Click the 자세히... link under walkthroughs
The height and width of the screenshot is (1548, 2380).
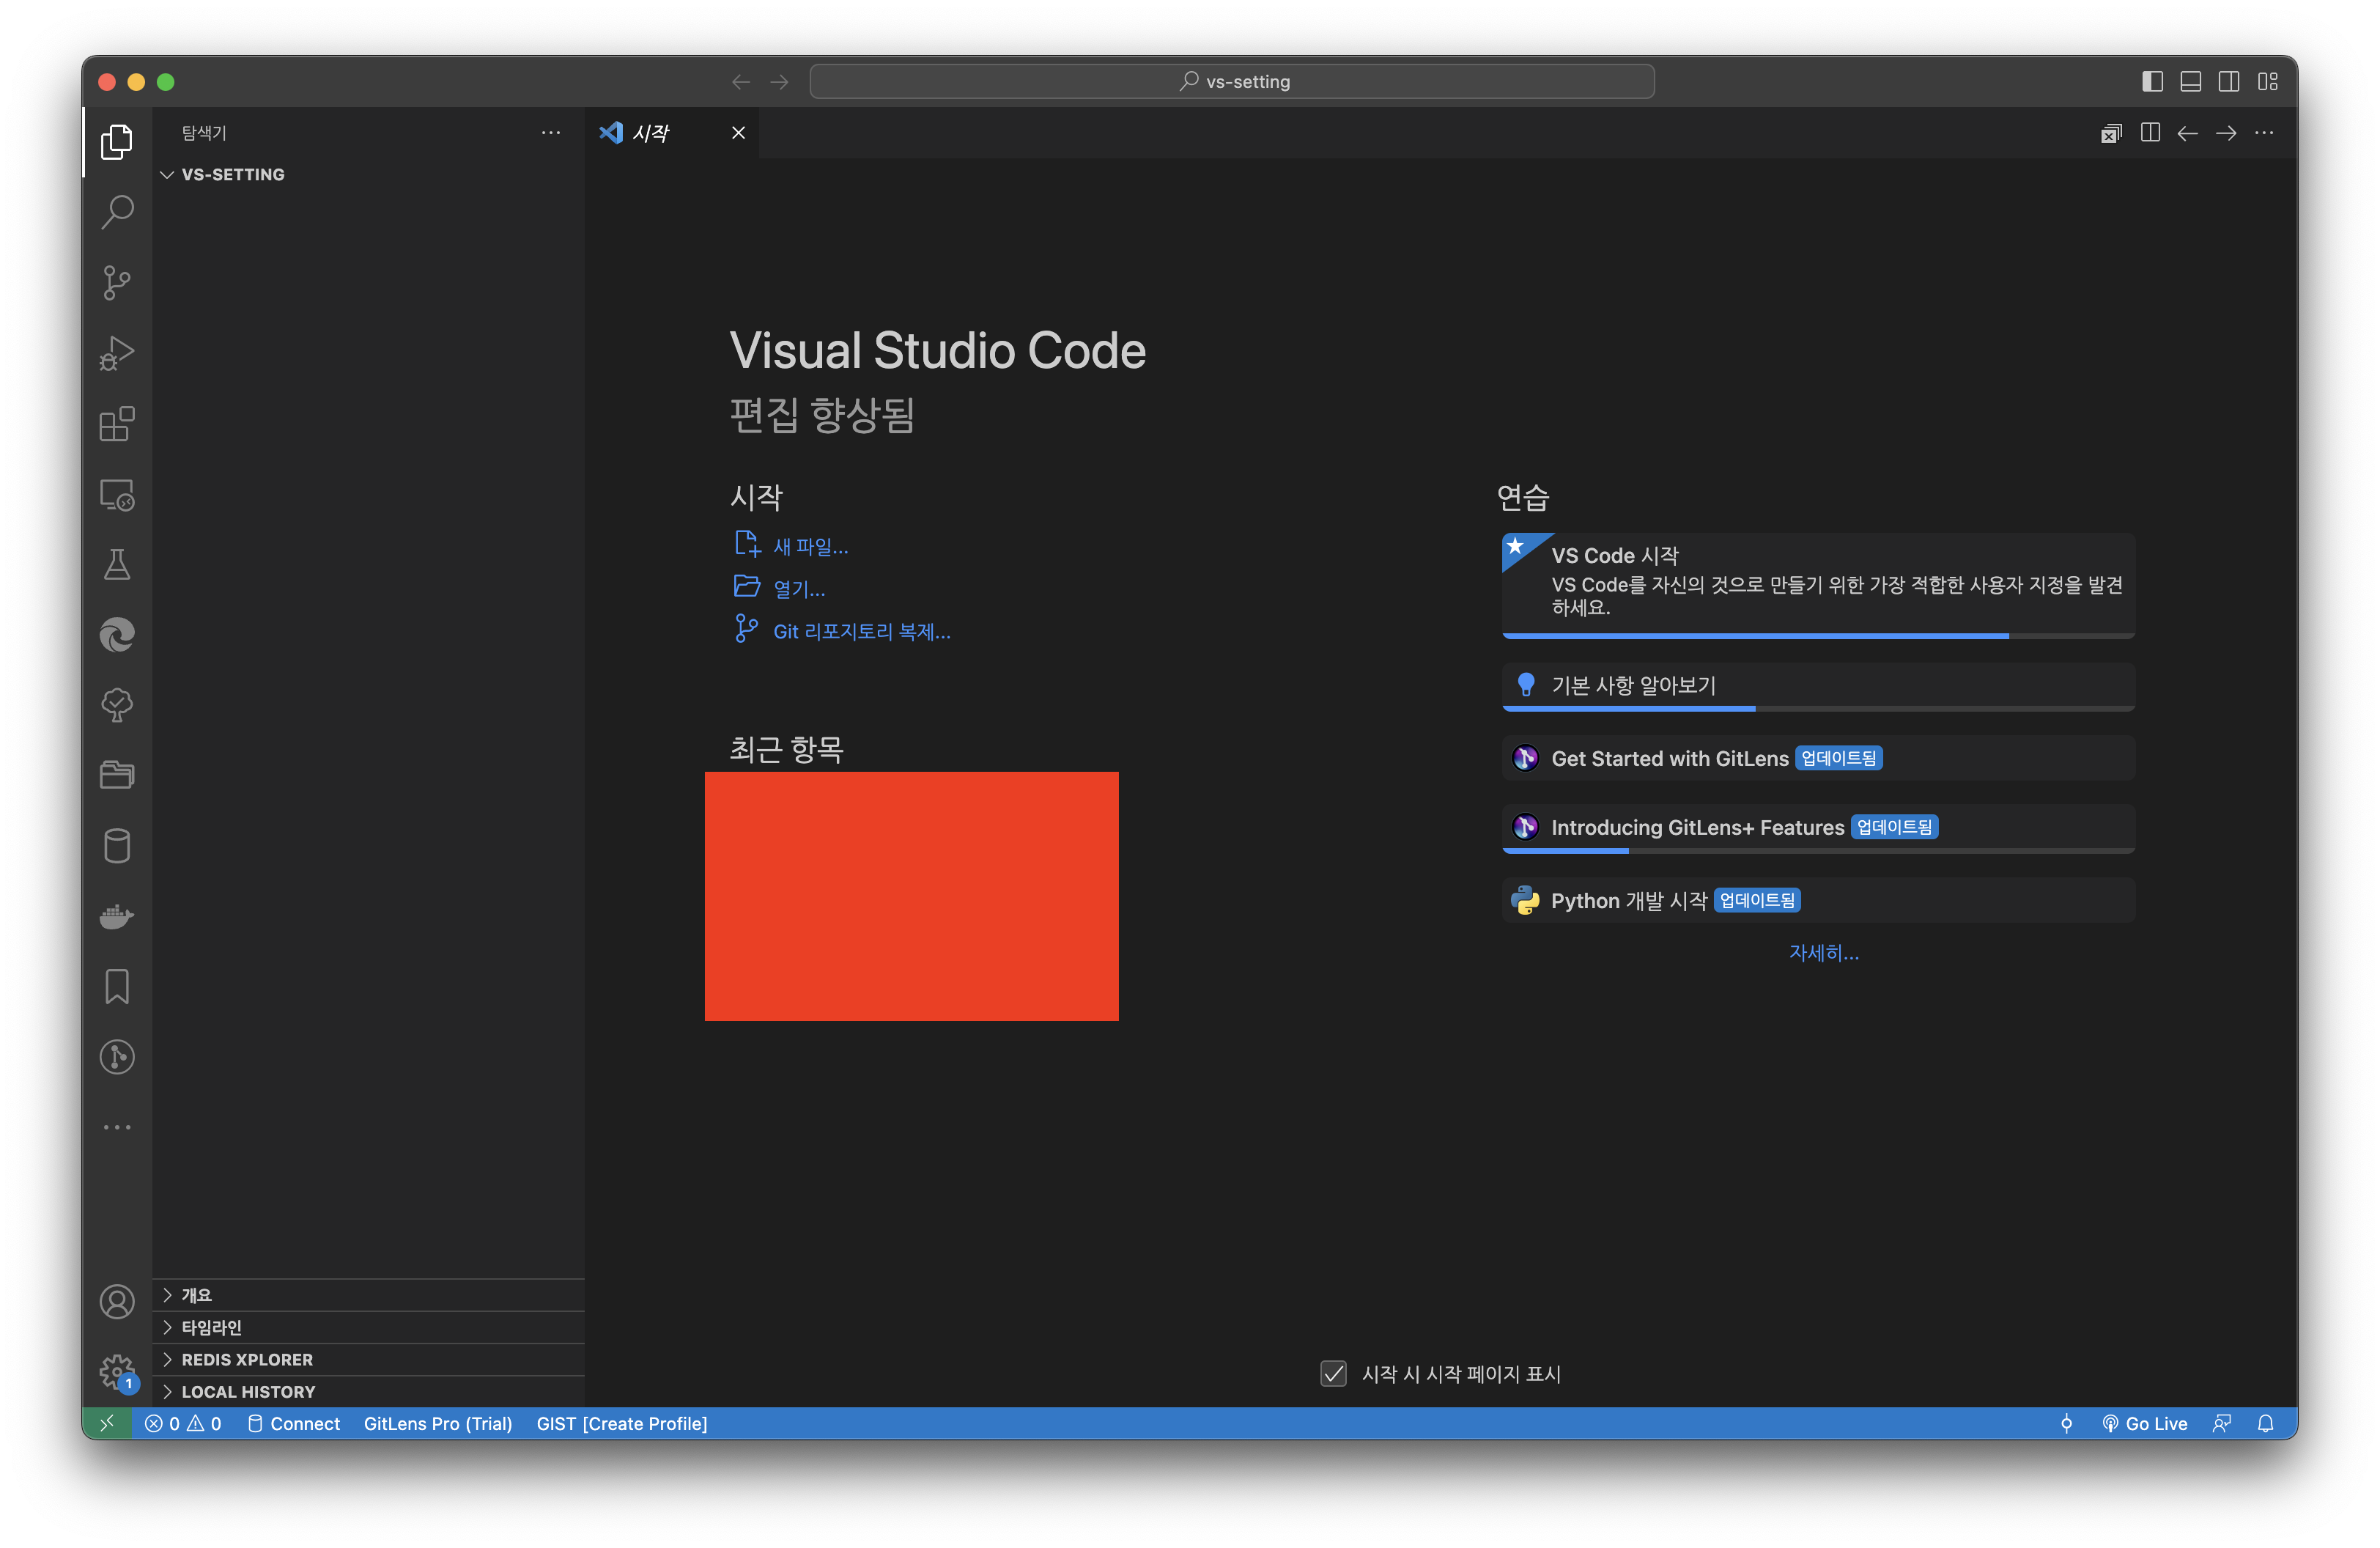click(1823, 953)
